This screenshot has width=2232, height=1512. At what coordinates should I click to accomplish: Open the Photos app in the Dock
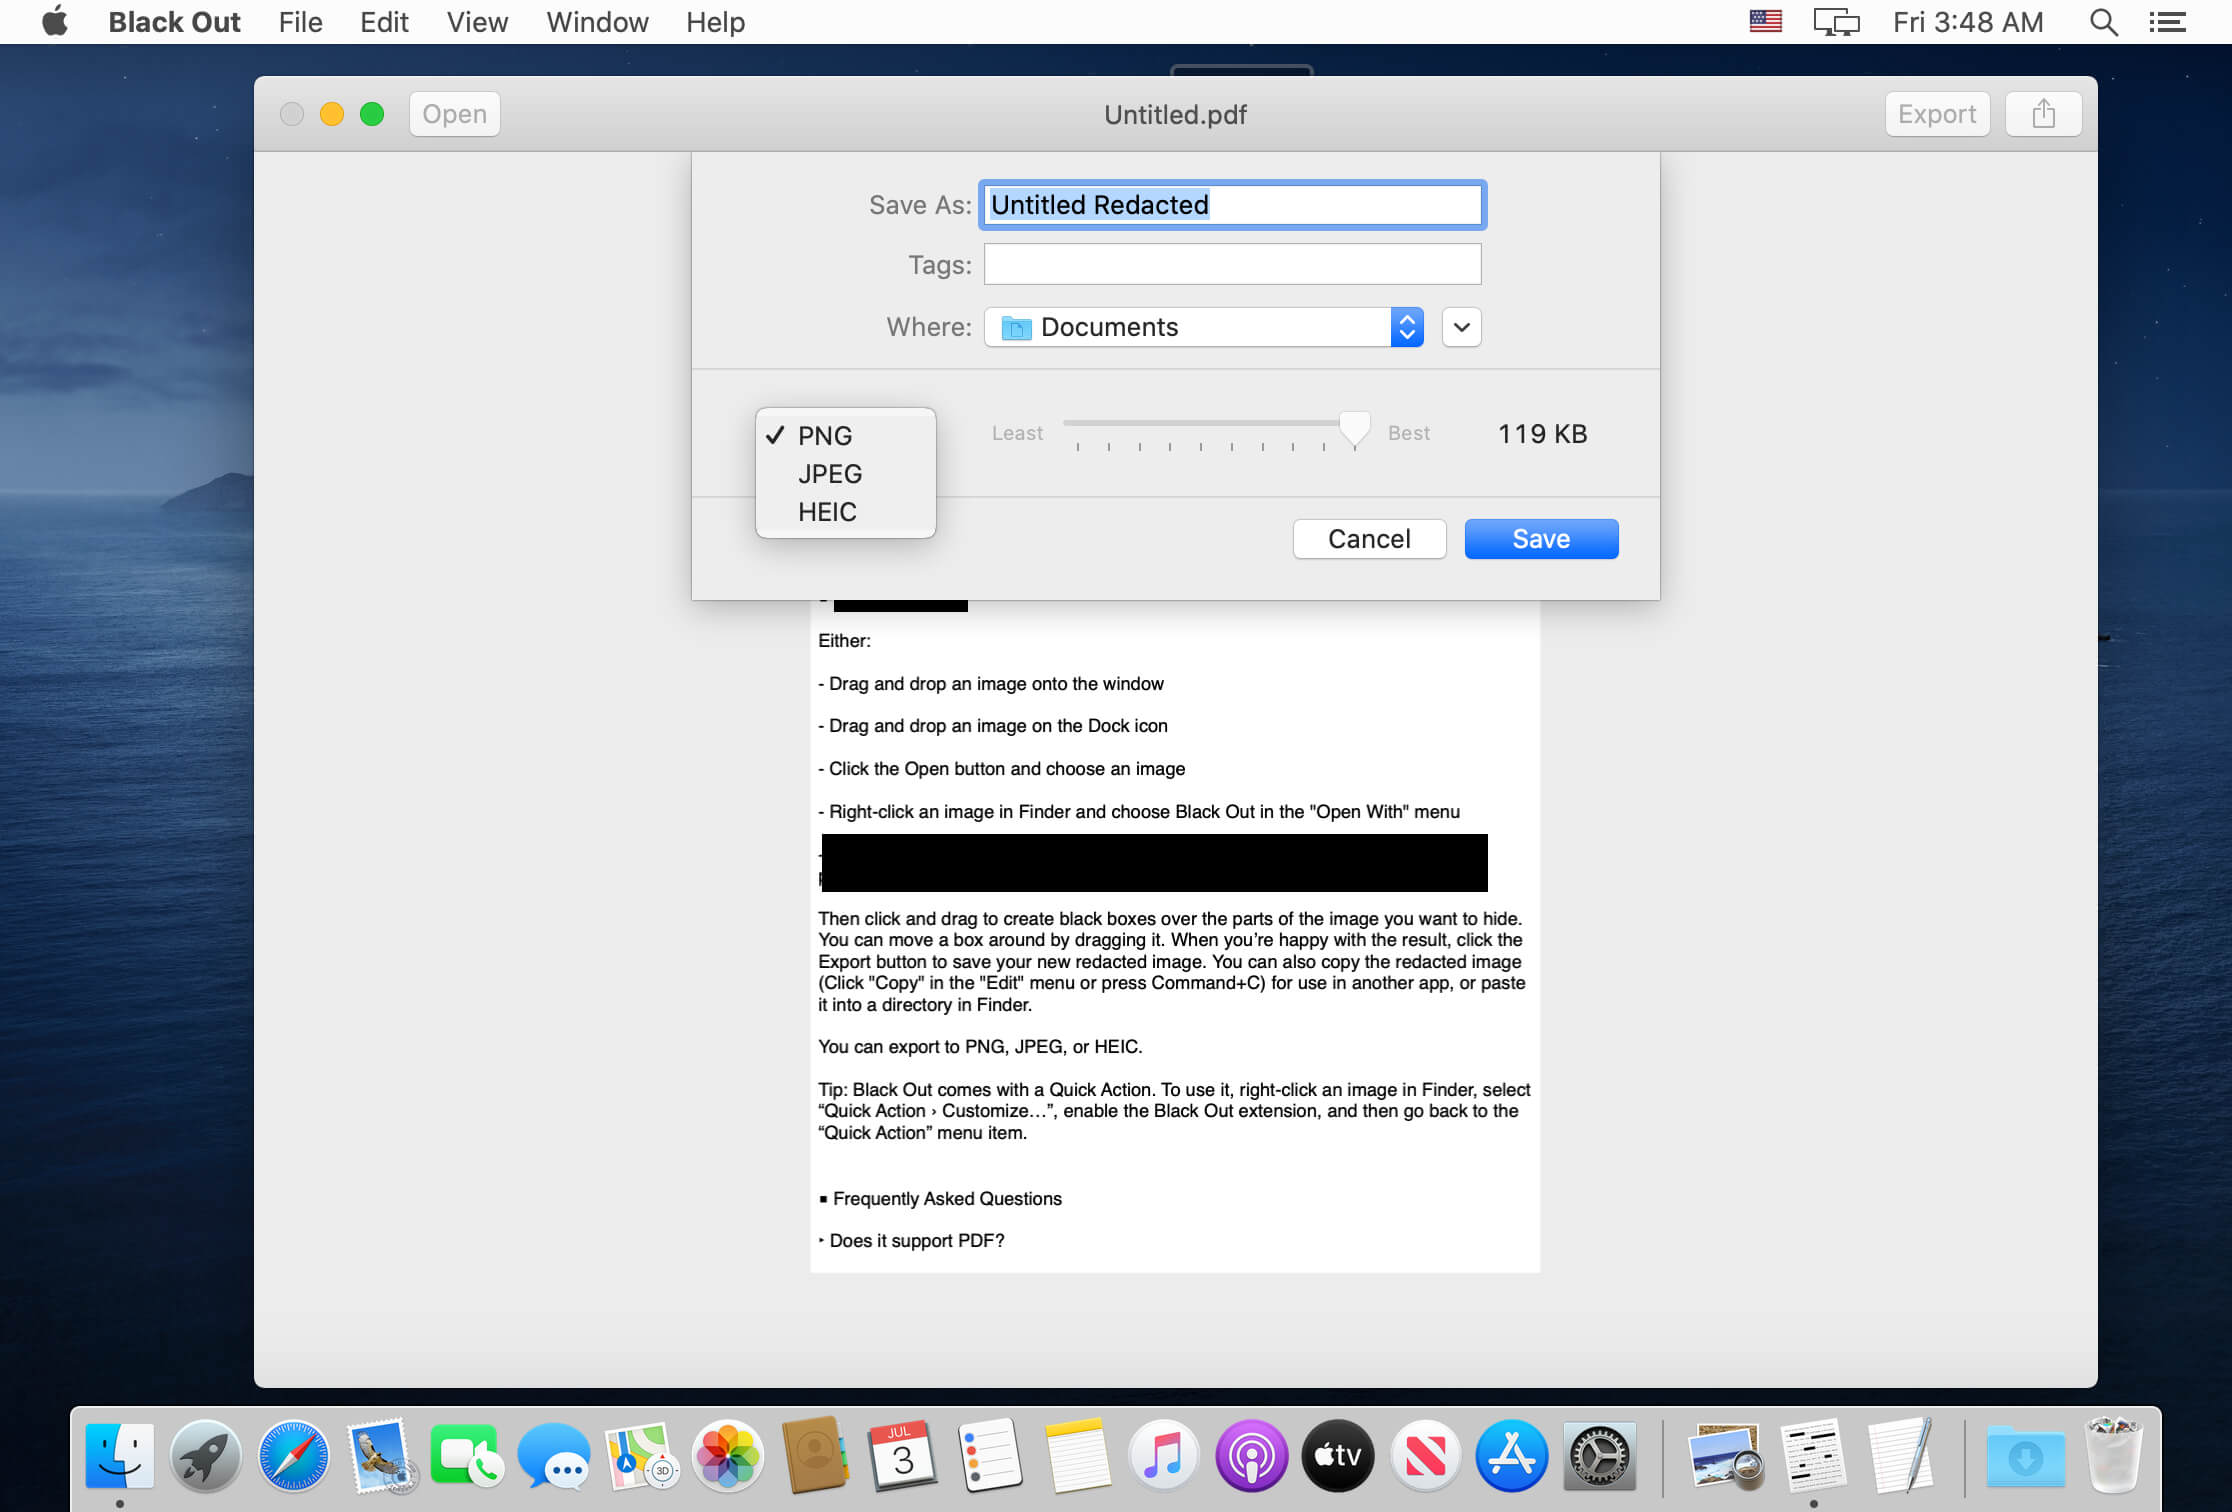click(x=728, y=1456)
